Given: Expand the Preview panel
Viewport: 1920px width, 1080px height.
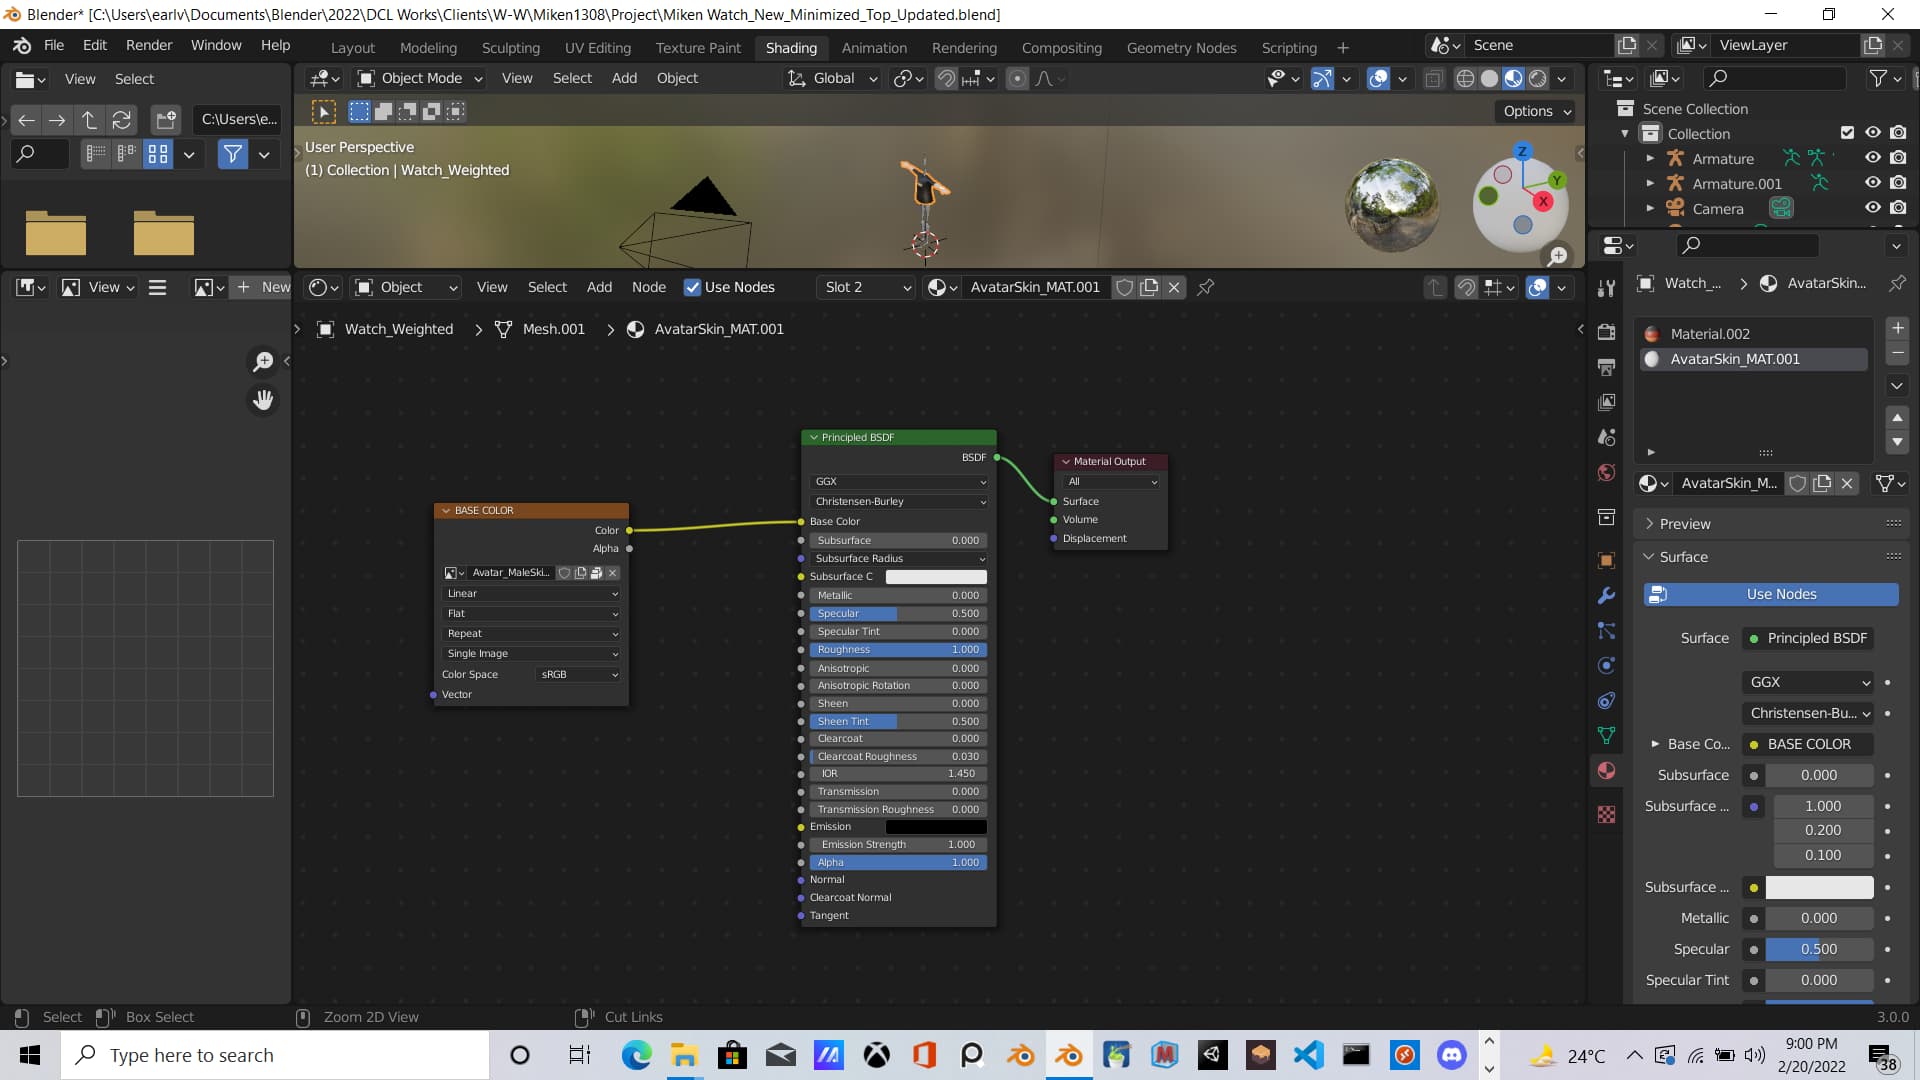Looking at the screenshot, I should [x=1684, y=524].
